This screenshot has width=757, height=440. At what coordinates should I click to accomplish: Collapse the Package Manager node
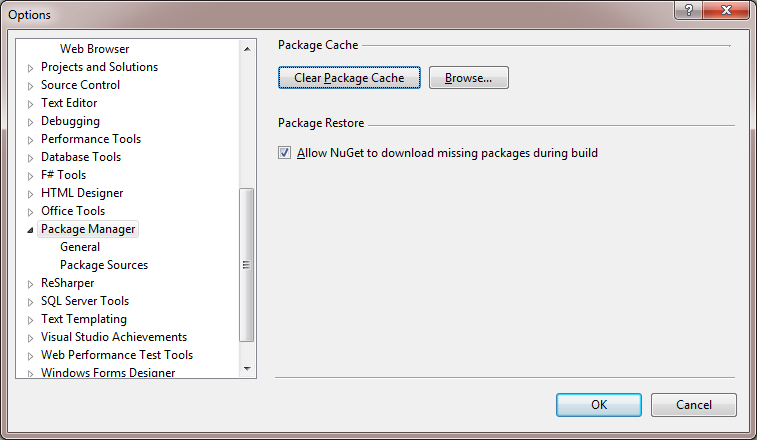coord(30,230)
